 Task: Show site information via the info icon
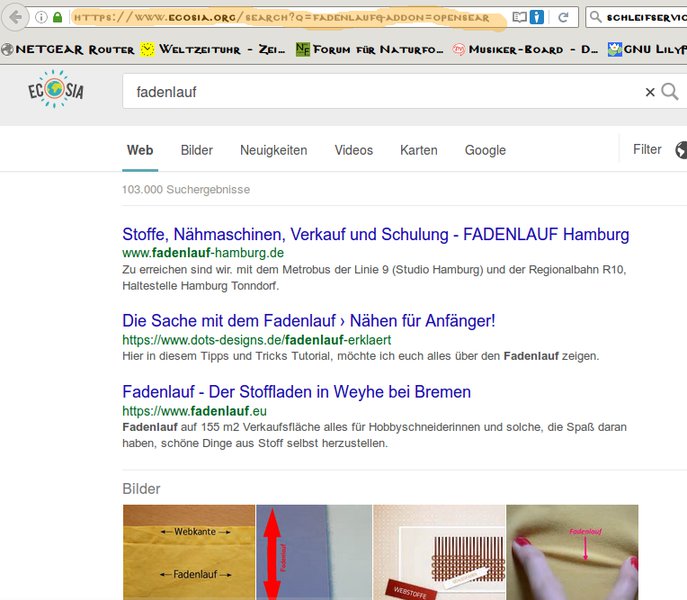click(x=41, y=18)
